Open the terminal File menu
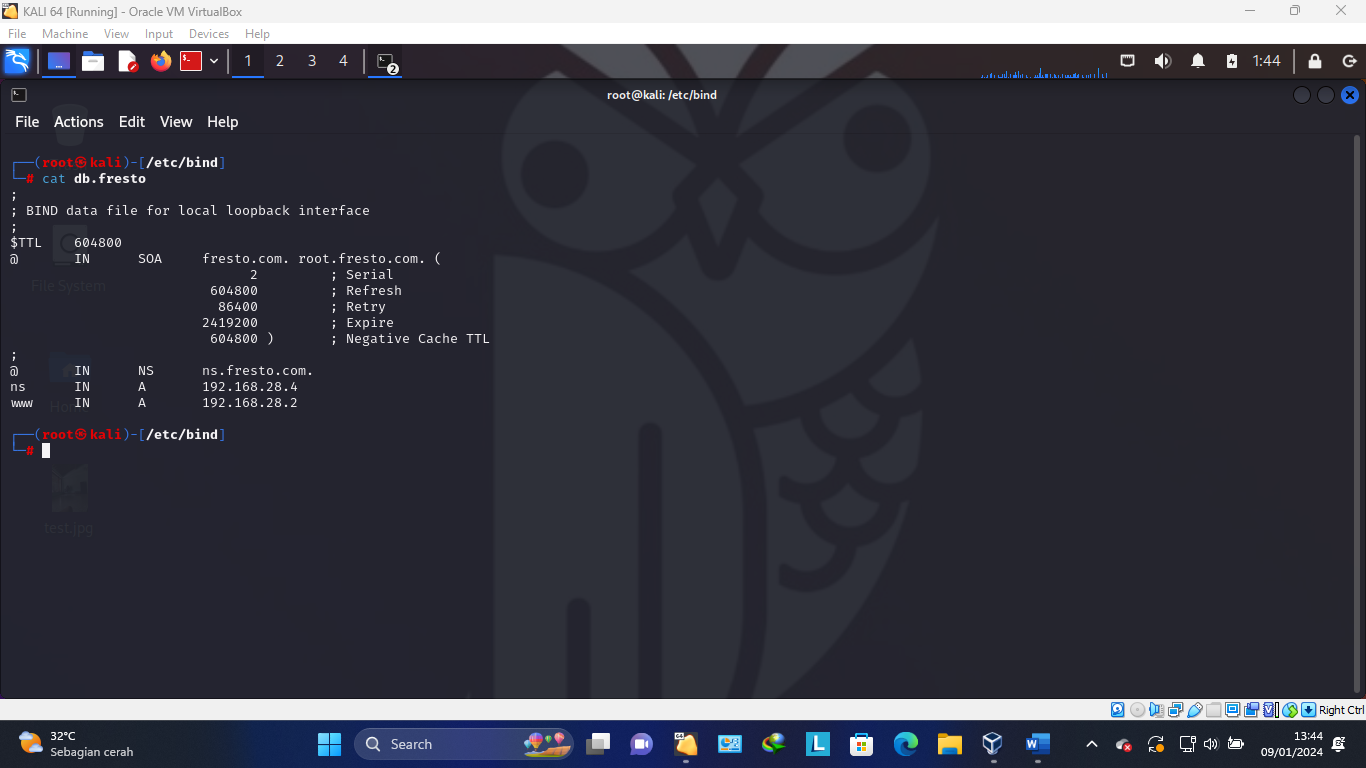The height and width of the screenshot is (768, 1366). tap(27, 122)
